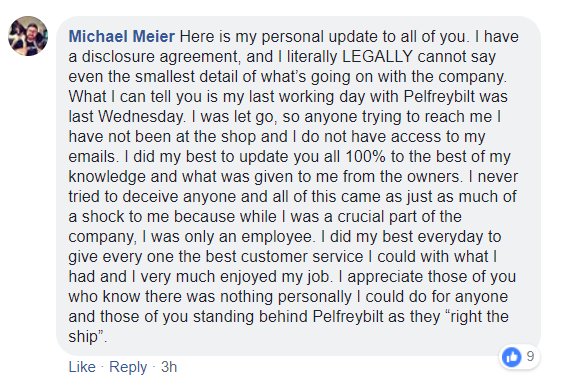This screenshot has width=572, height=392.
Task: Click the word LEGALLY in the comment
Action: (x=377, y=57)
